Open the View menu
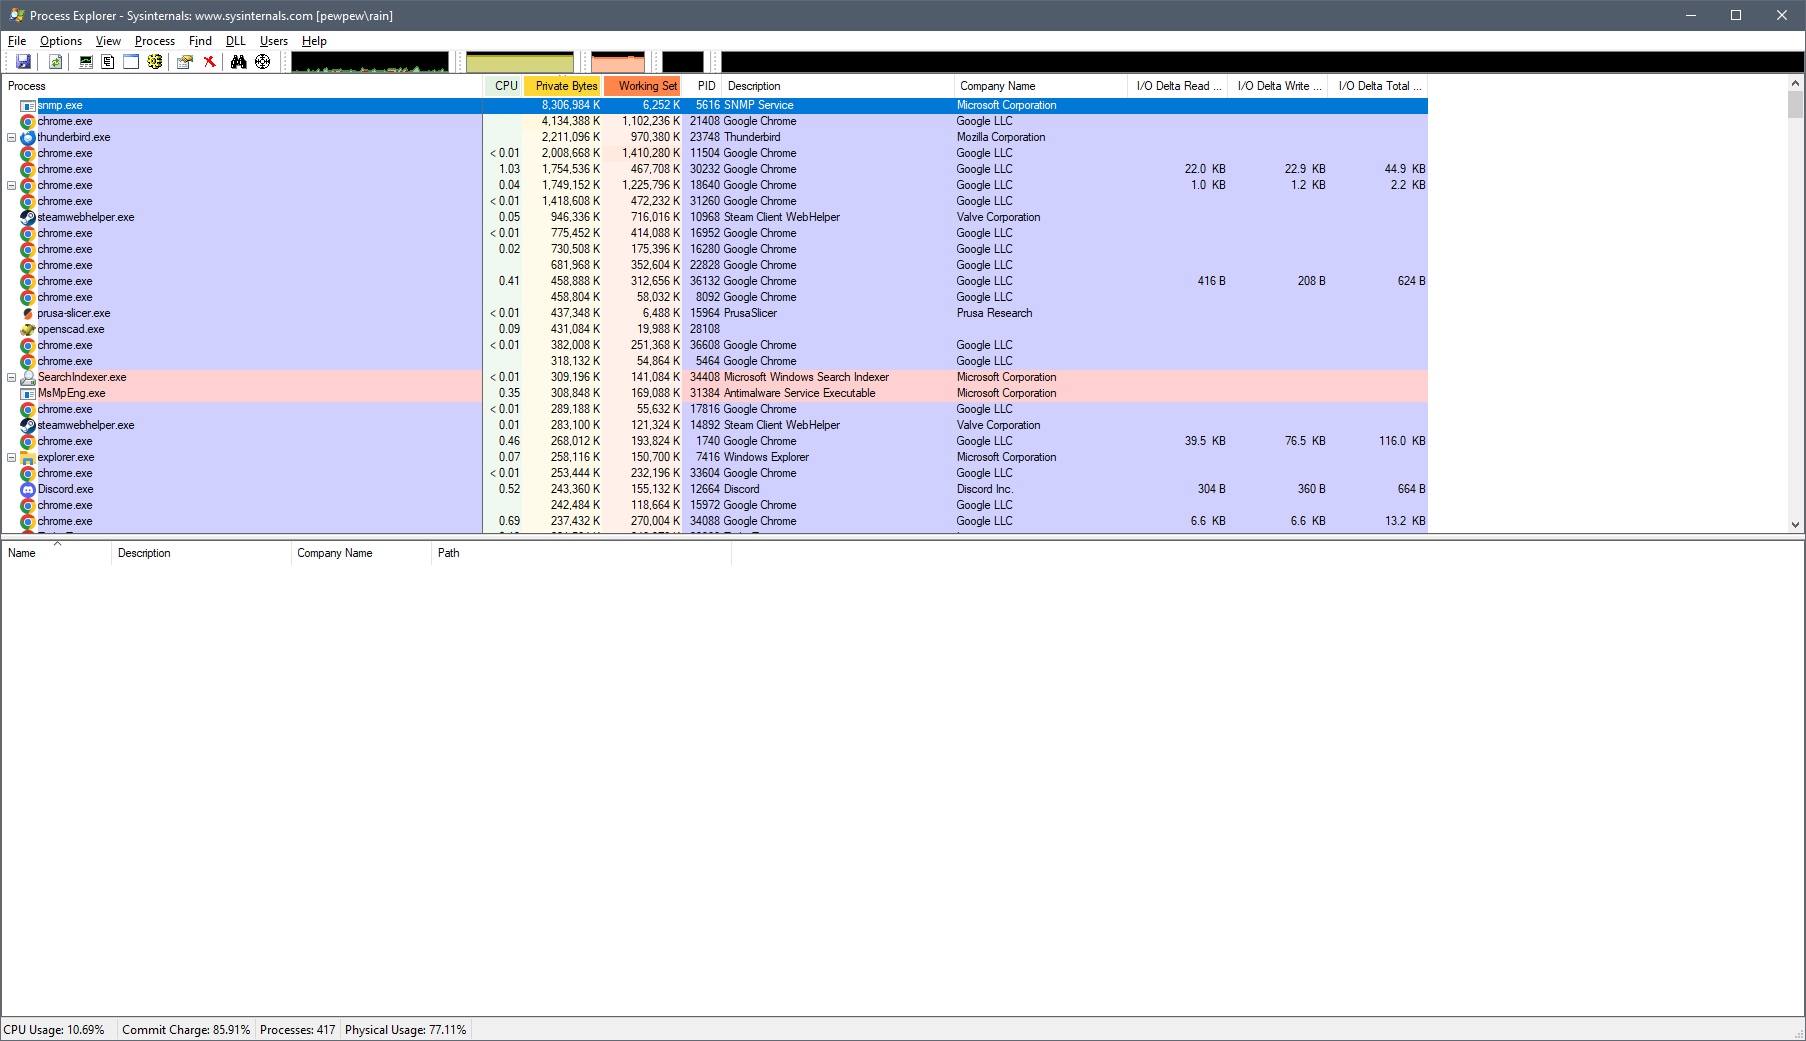 click(108, 41)
